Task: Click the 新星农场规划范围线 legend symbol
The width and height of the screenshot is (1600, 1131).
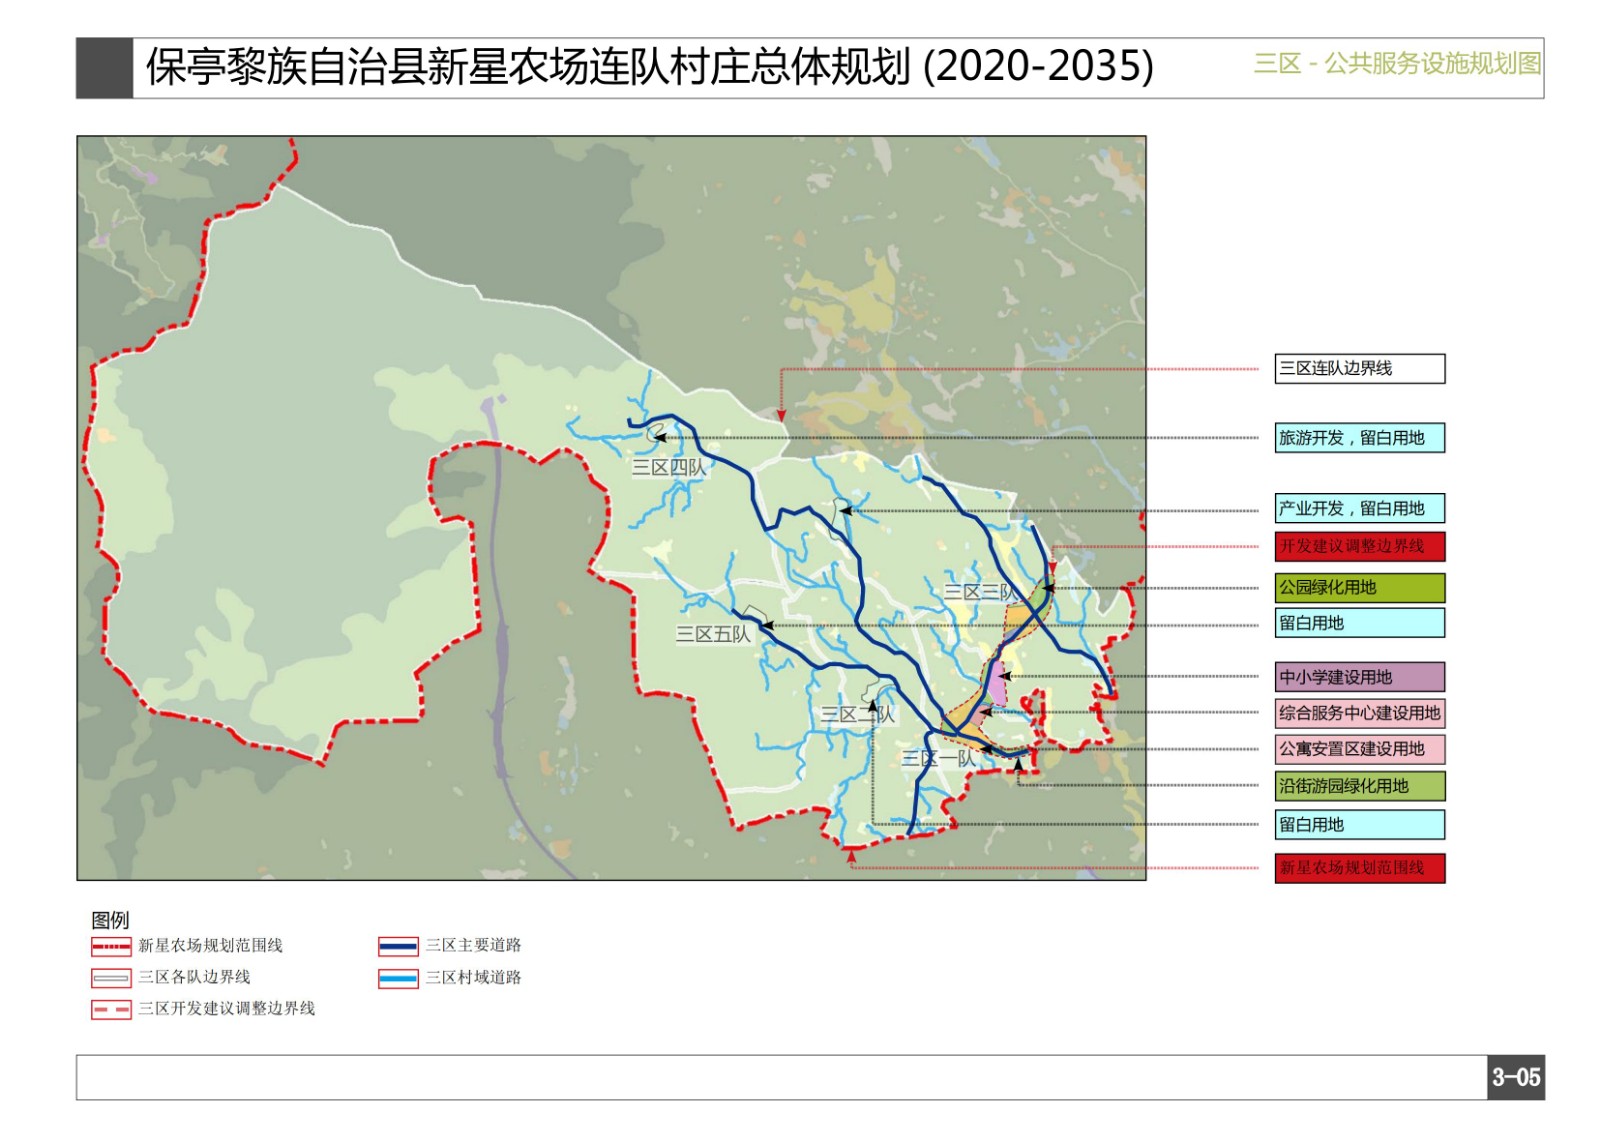Action: point(111,946)
